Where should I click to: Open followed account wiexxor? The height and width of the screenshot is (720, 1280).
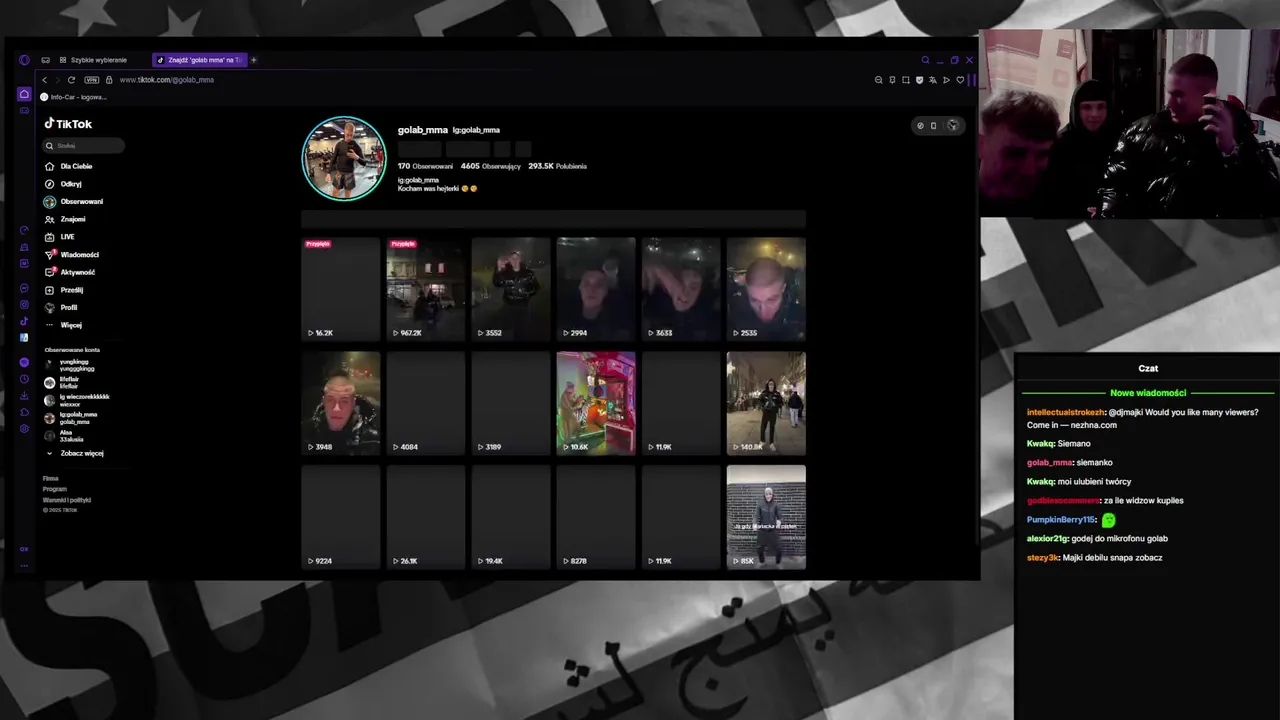[x=77, y=400]
